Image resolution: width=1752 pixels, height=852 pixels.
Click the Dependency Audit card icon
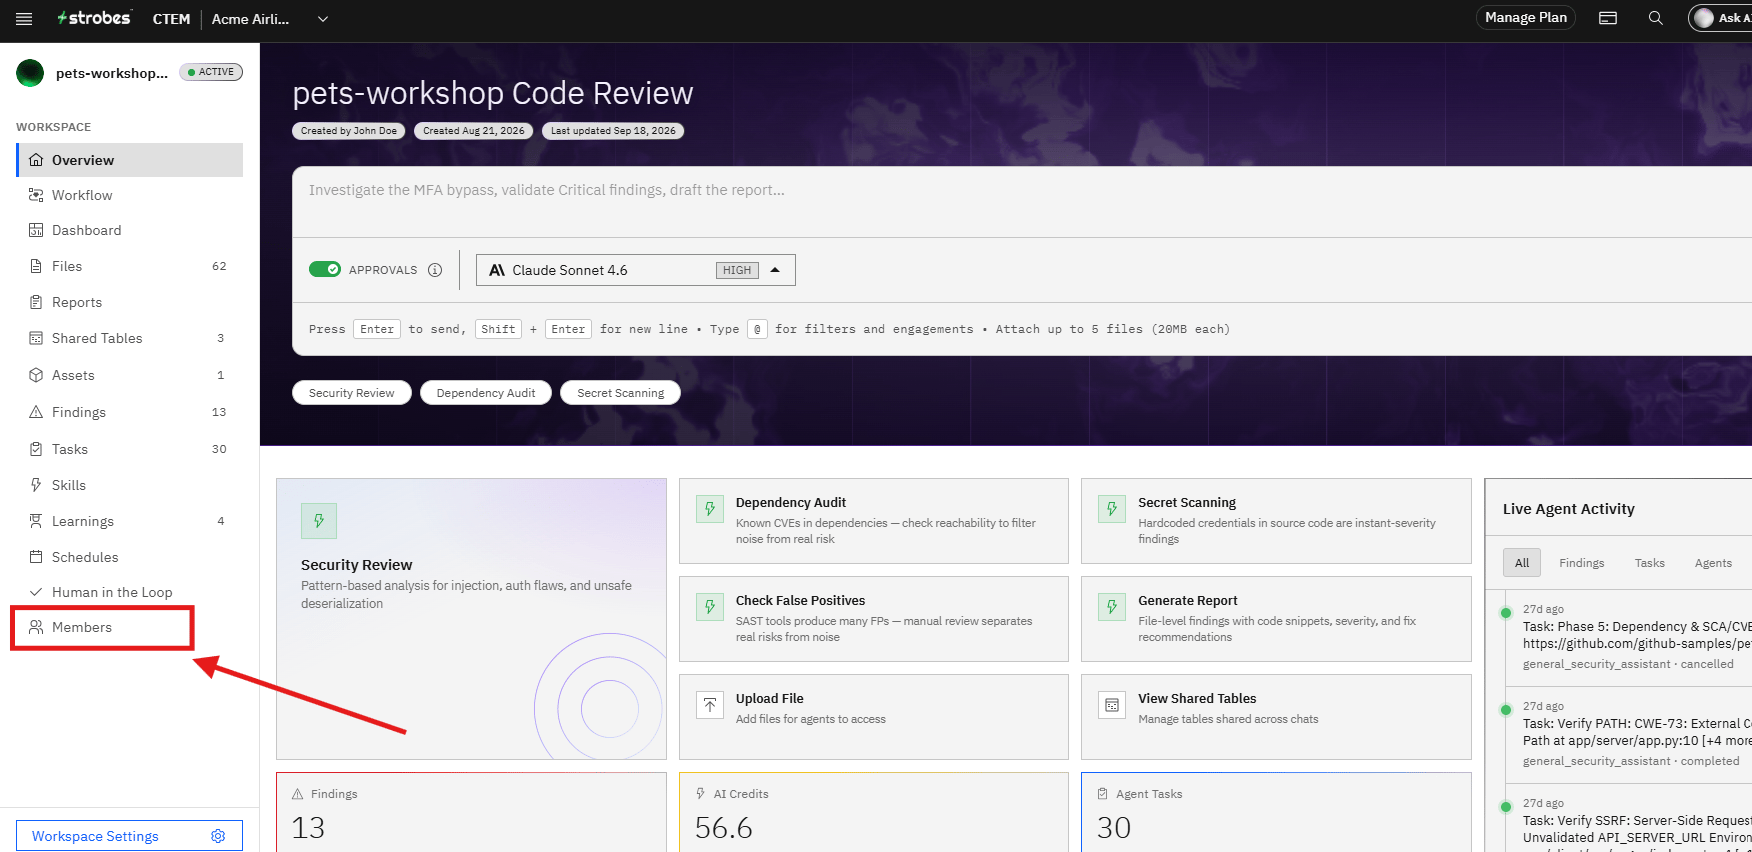(x=710, y=509)
